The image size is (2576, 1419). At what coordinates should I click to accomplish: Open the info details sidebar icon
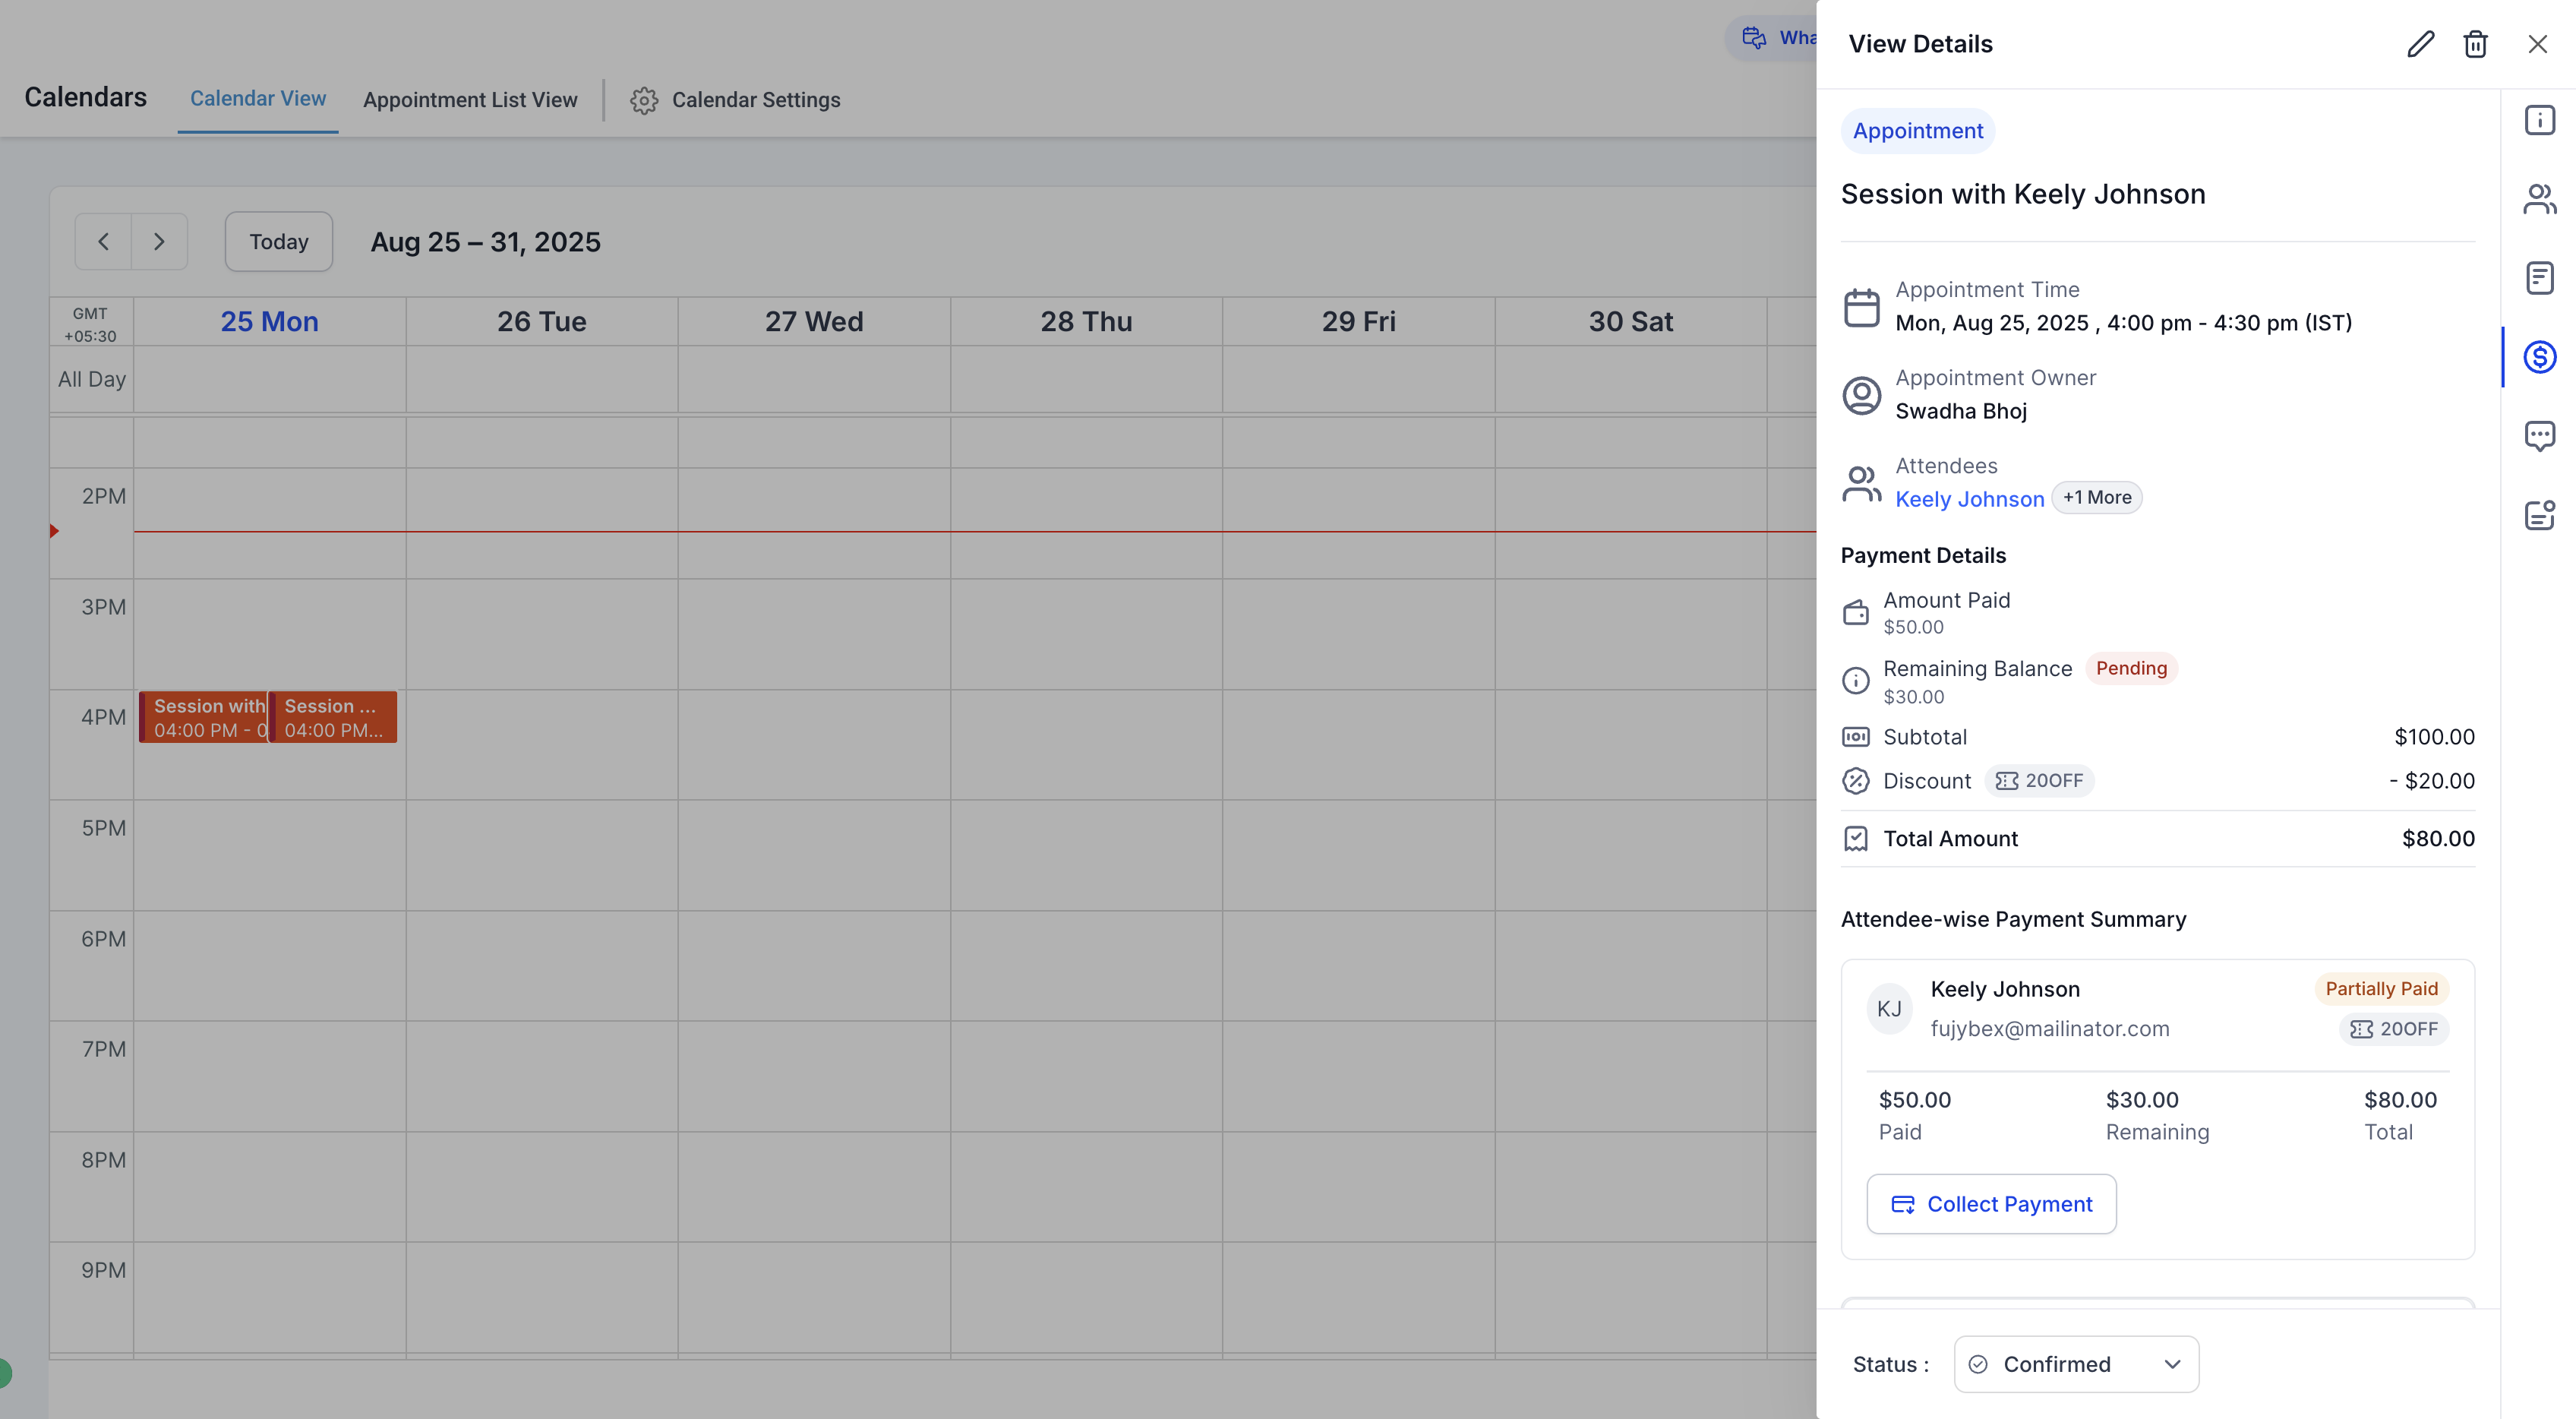coord(2539,120)
